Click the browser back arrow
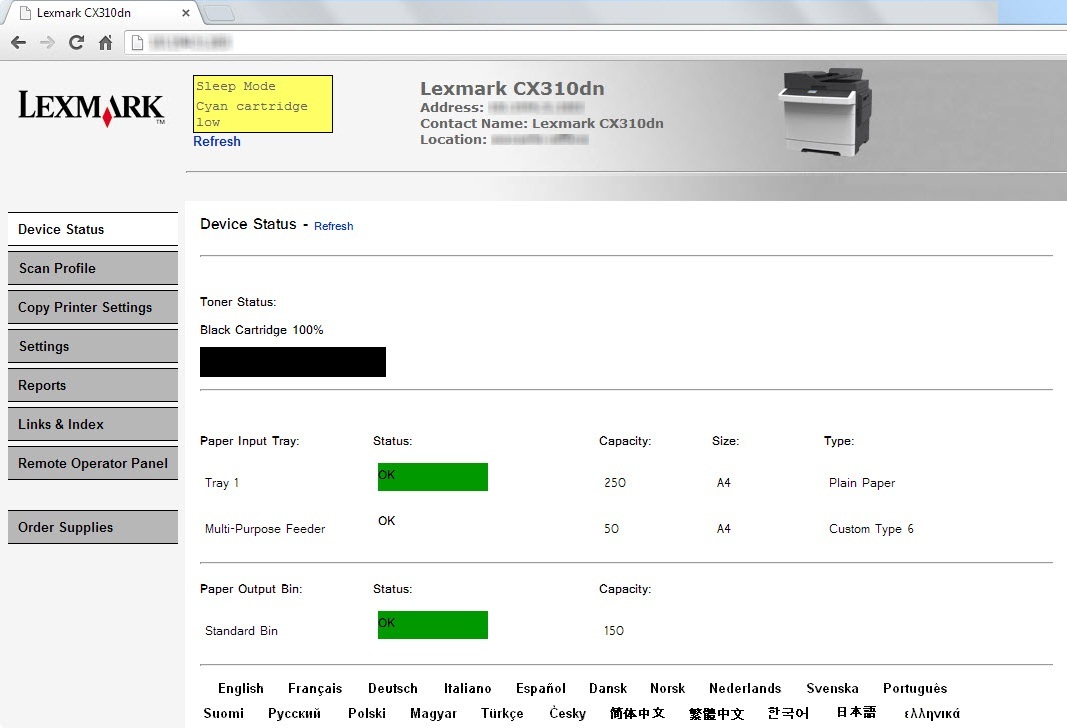1067x728 pixels. 17,42
